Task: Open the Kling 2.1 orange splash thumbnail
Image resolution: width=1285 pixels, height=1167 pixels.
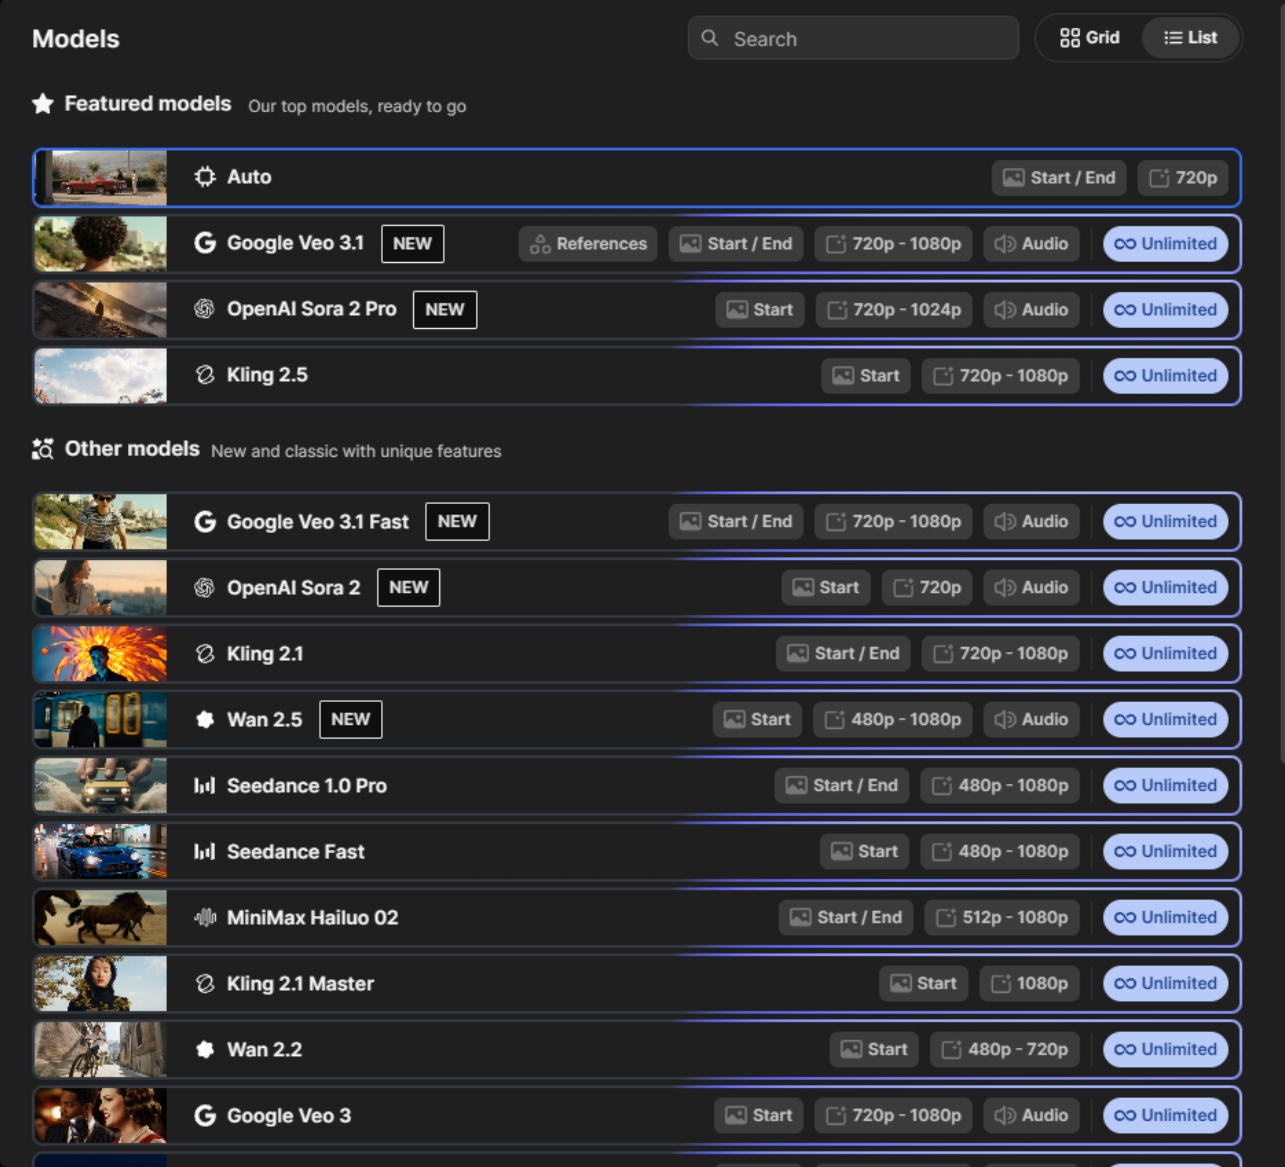Action: click(101, 653)
